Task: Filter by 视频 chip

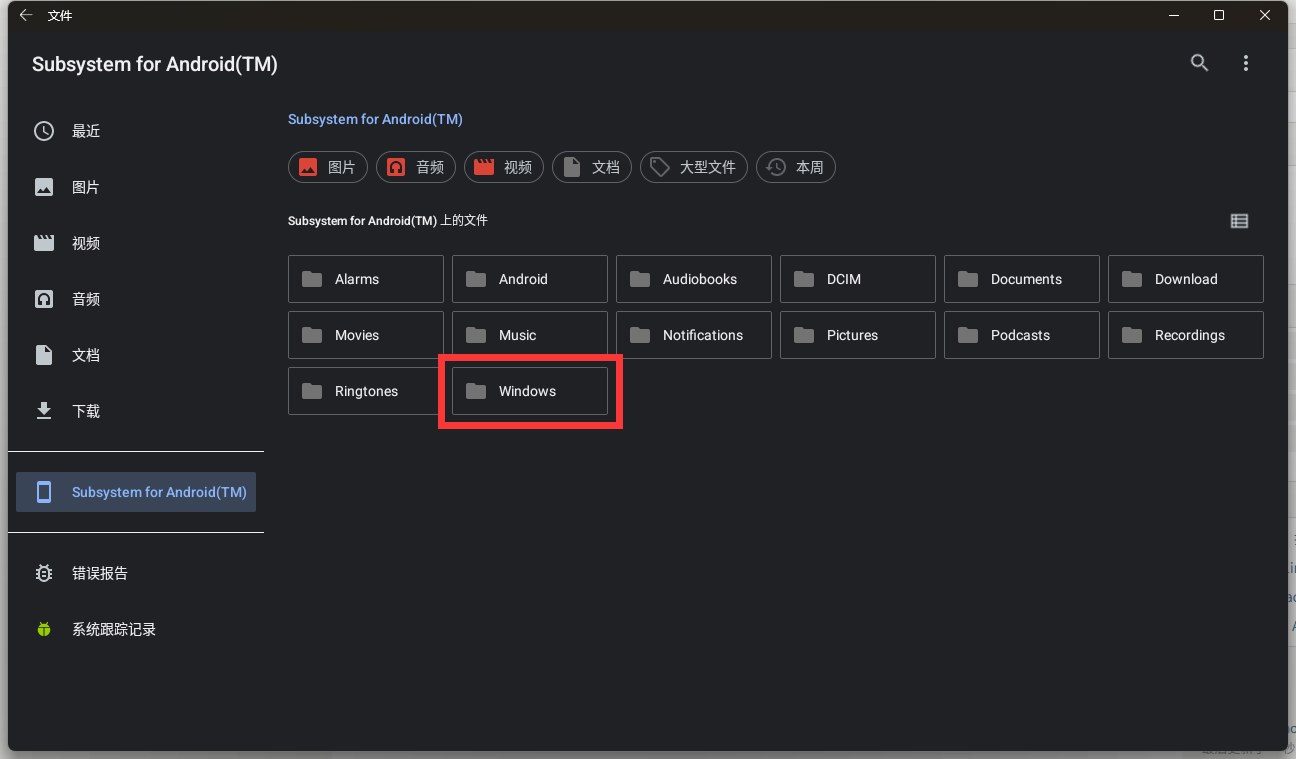Action: (x=504, y=167)
